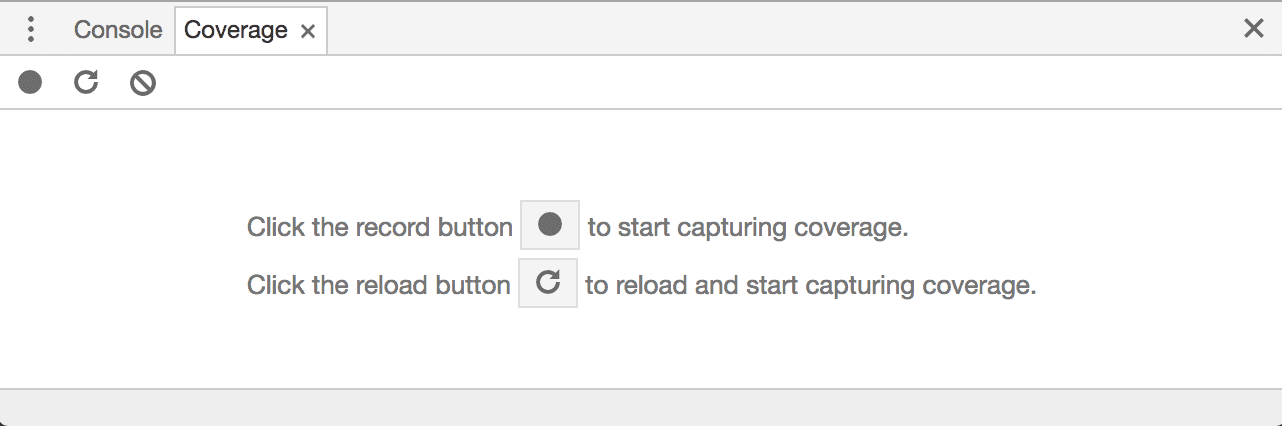Clear all coverage with the toolbar ban icon
The height and width of the screenshot is (426, 1282).
(143, 83)
